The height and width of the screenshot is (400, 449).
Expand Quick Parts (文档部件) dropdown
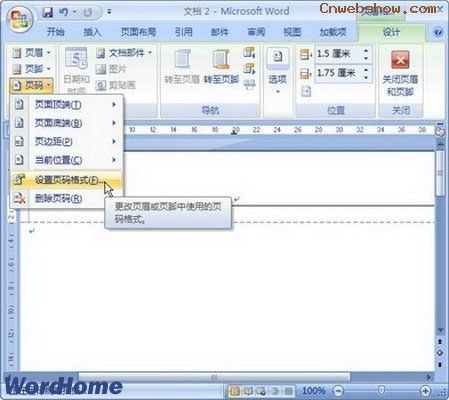[124, 53]
